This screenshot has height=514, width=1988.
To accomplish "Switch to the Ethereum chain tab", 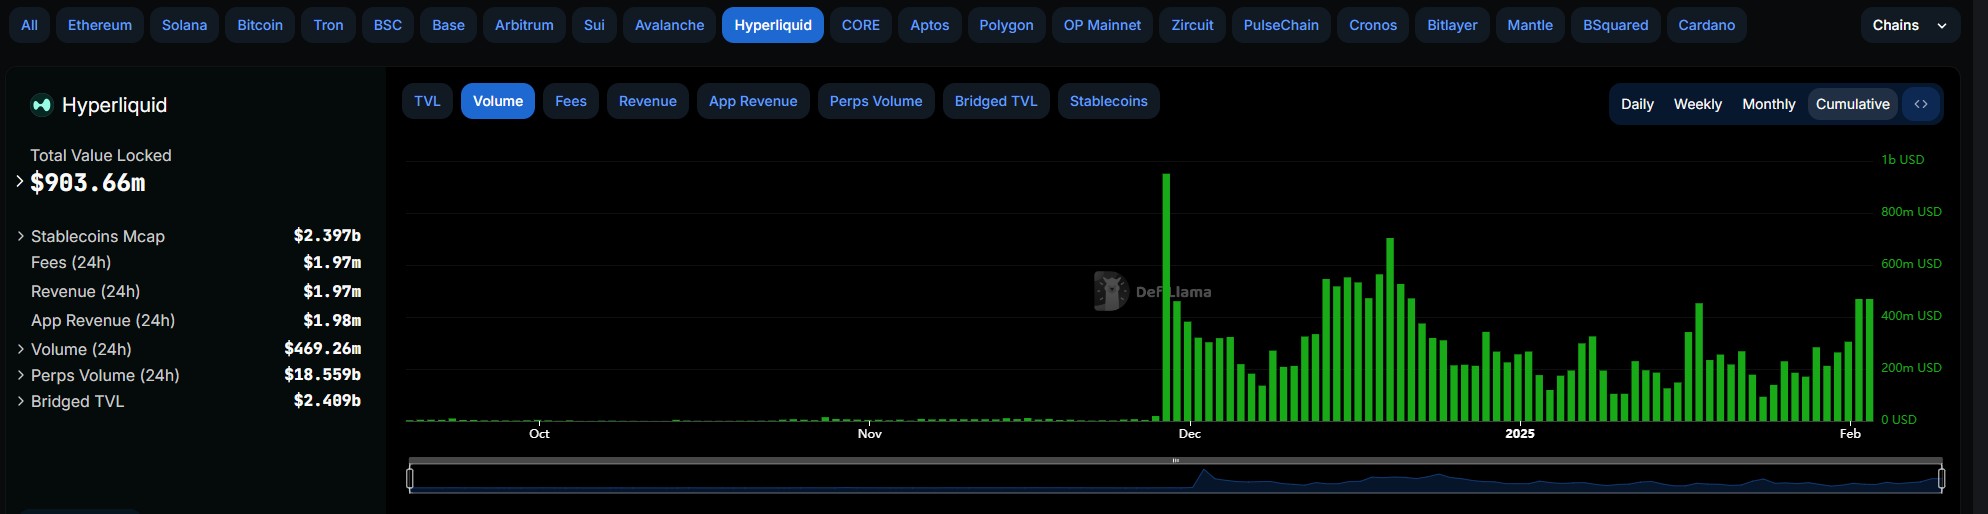I will click(99, 25).
